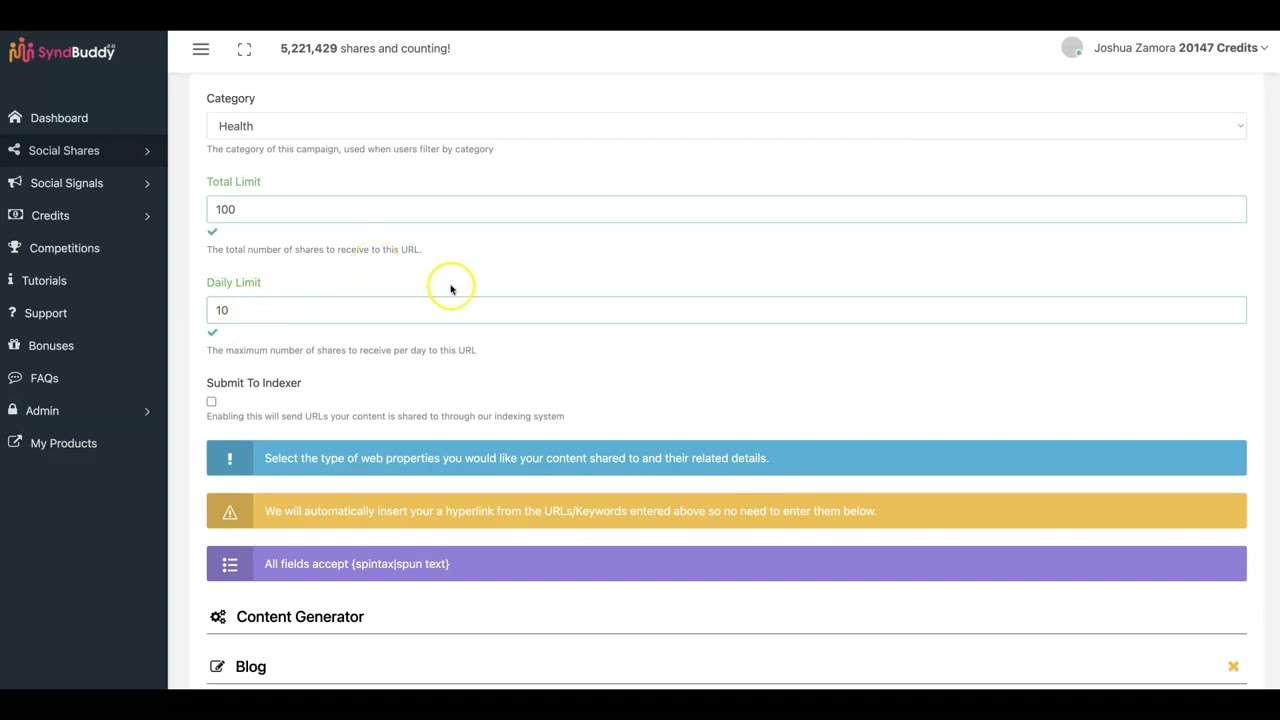Click the Content Generator gears icon
The image size is (1280, 720).
coord(218,617)
